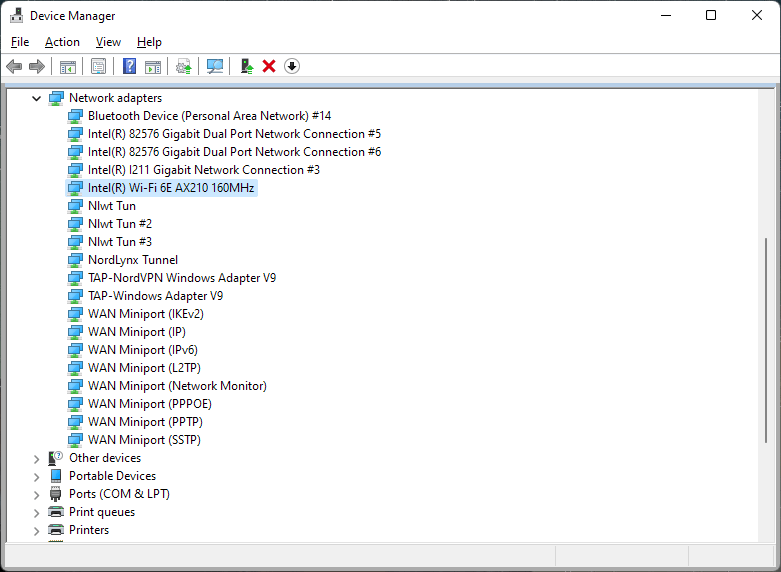The image size is (781, 572).
Task: Click the Enable device green-arrow icon
Action: [x=246, y=66]
